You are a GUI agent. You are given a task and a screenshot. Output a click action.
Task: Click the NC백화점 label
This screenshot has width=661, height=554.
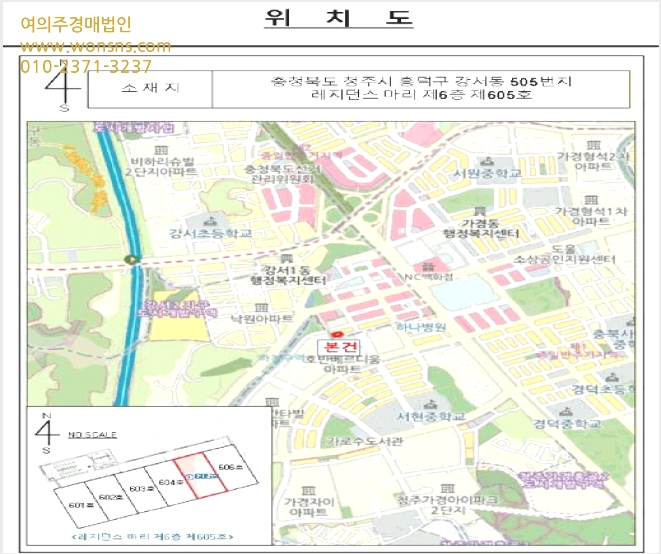point(429,277)
